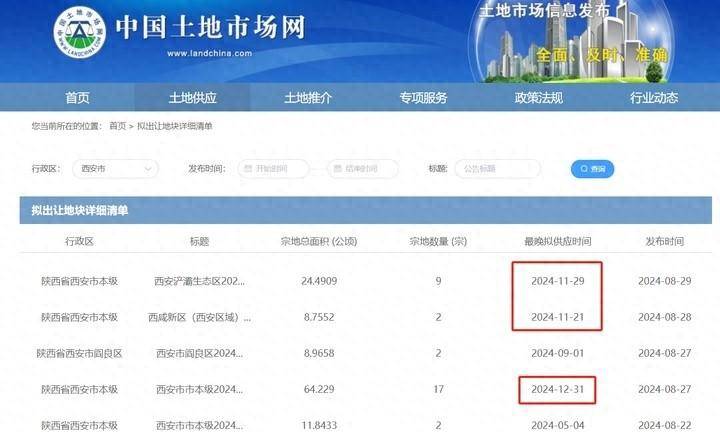Select the area value 11.8433
Viewport: 720px width, 439px height.
tap(319, 426)
